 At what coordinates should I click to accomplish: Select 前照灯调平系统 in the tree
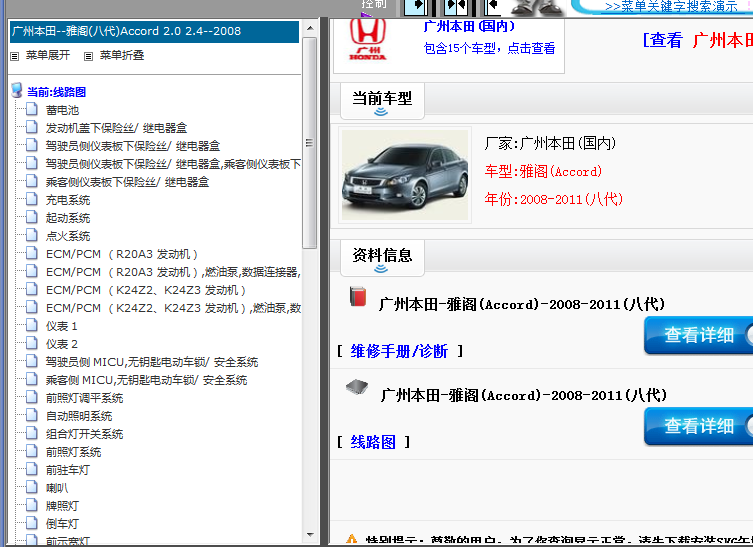84,398
